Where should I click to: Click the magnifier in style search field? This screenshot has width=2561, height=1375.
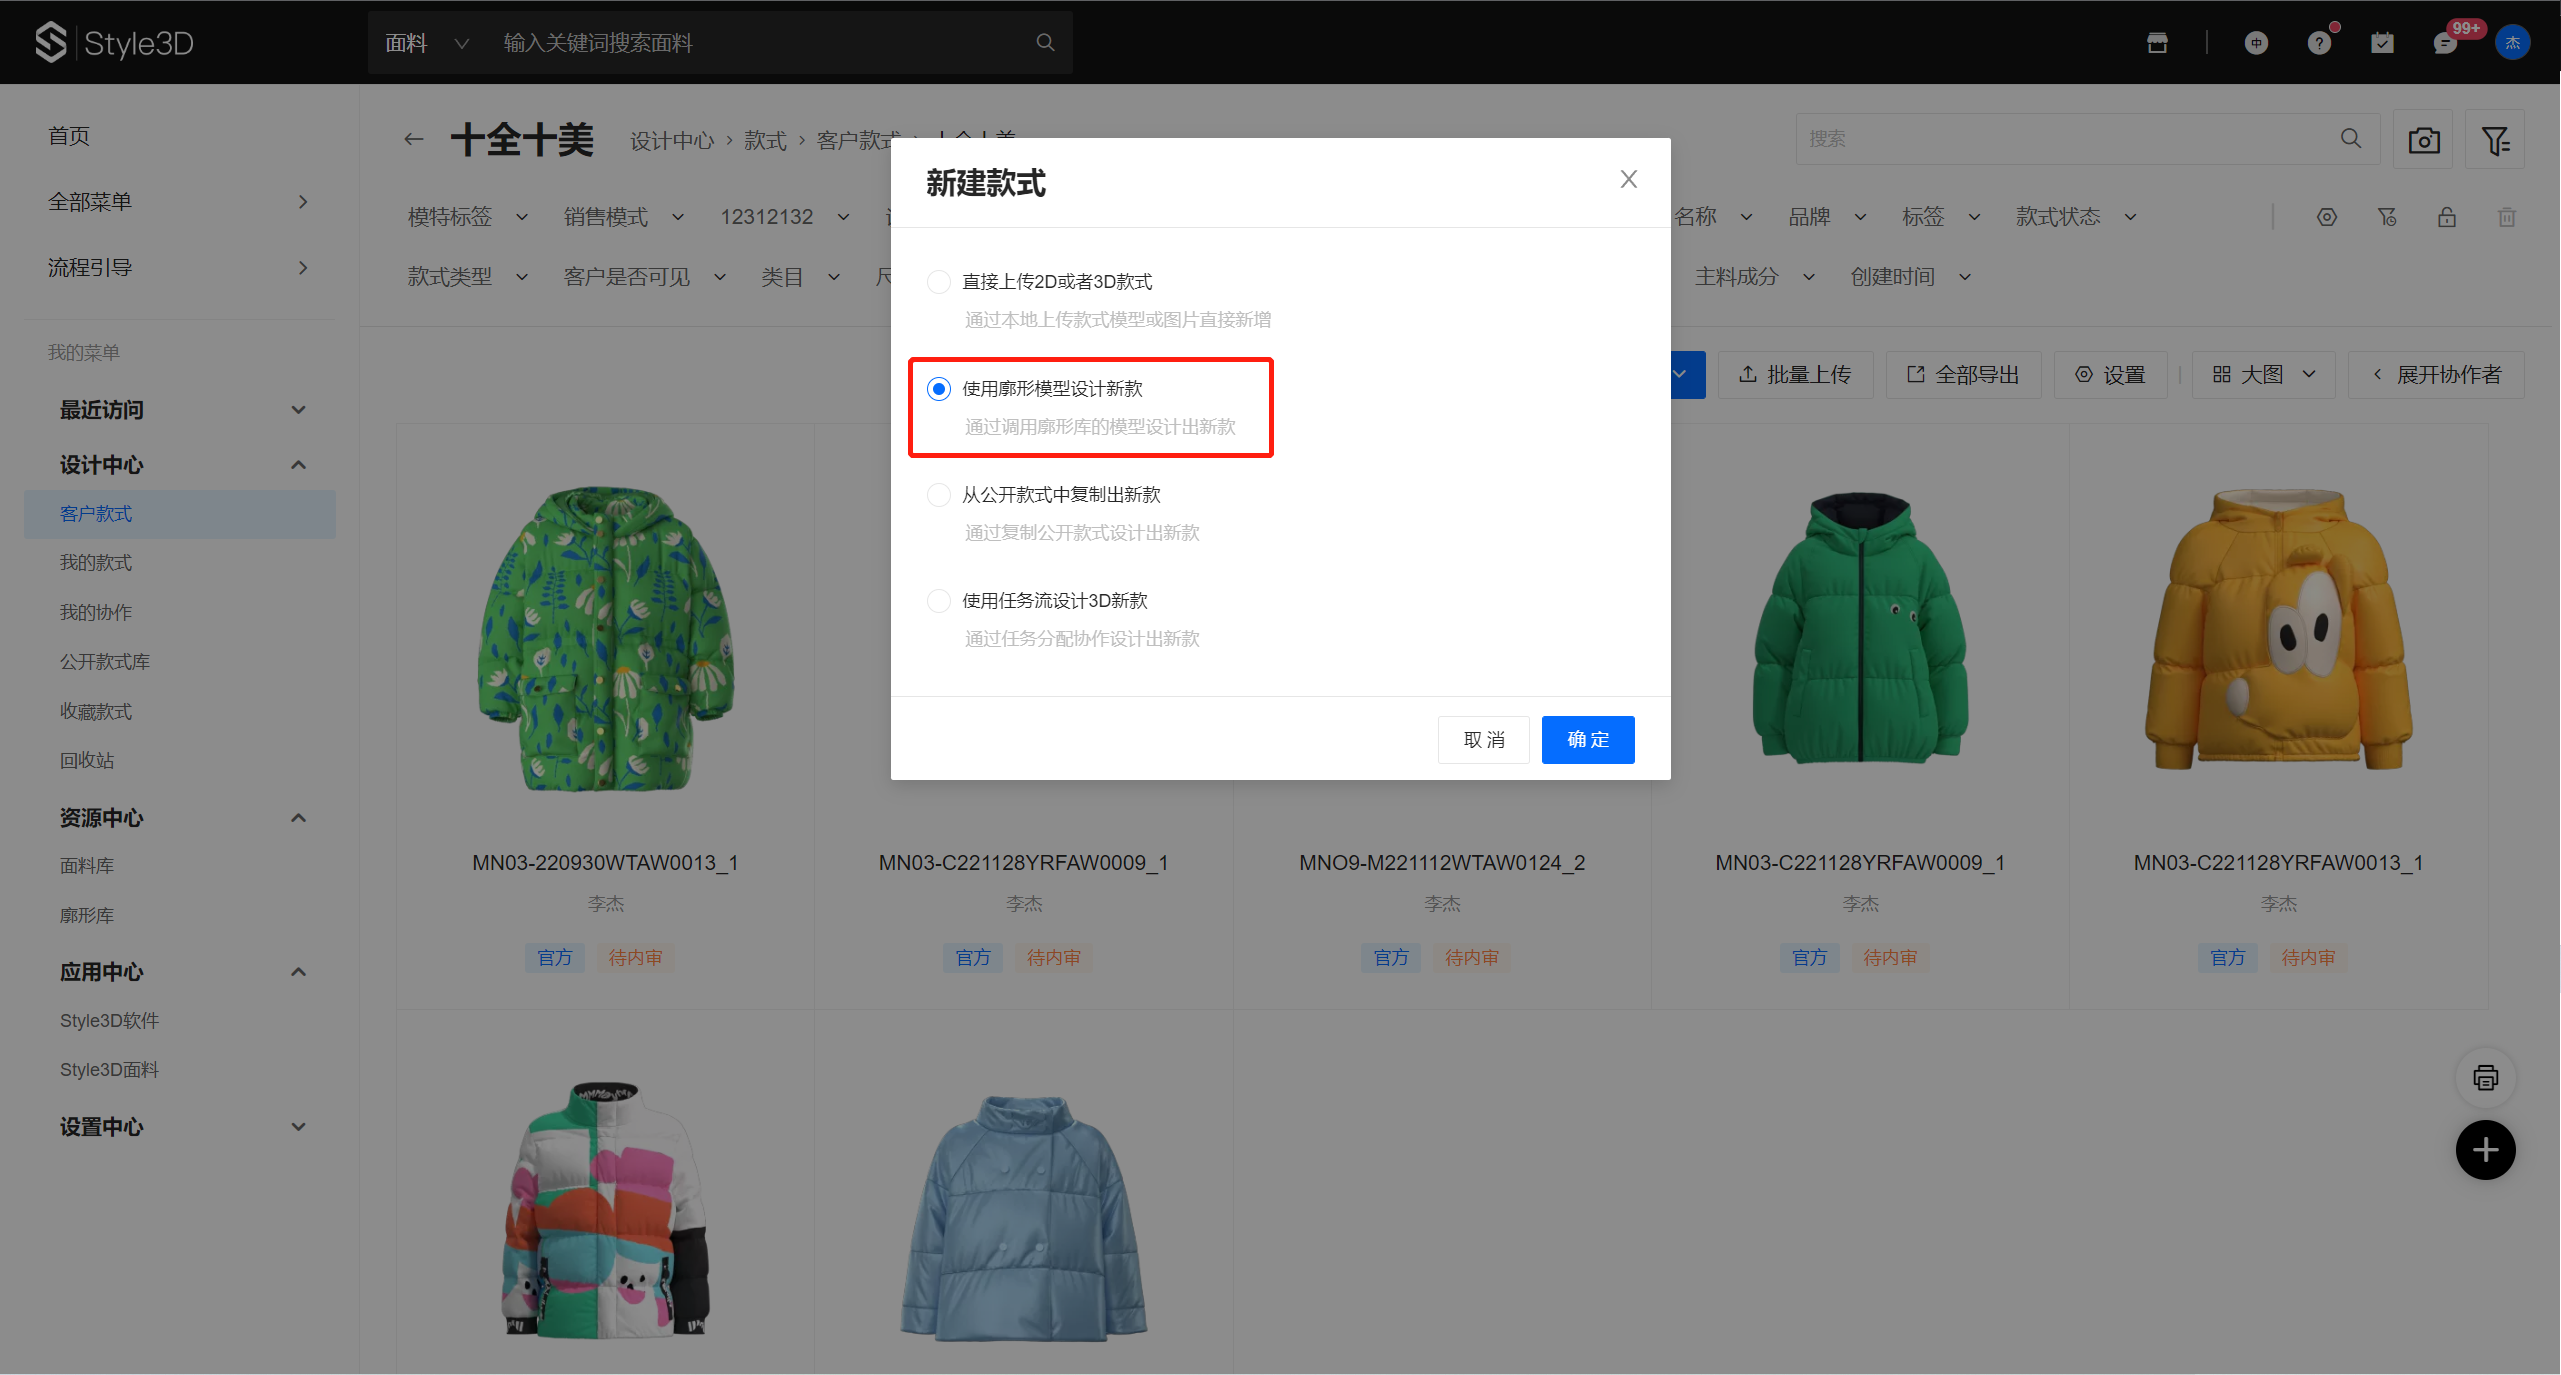point(2351,138)
